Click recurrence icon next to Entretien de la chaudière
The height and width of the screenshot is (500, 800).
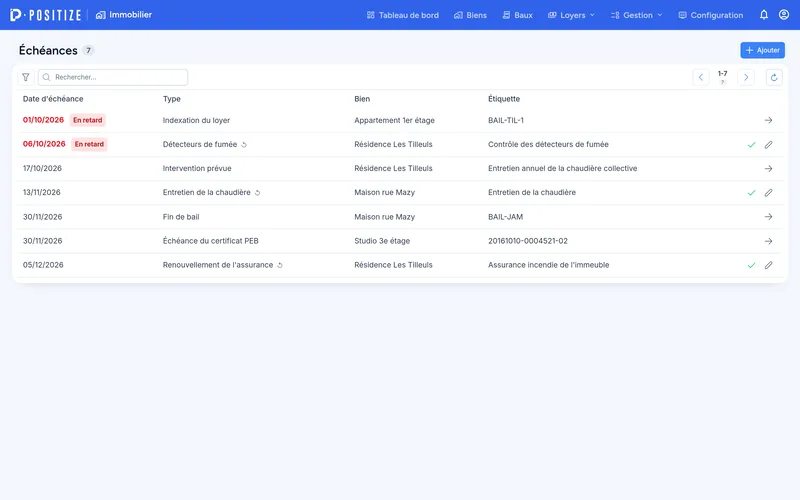[x=258, y=193]
